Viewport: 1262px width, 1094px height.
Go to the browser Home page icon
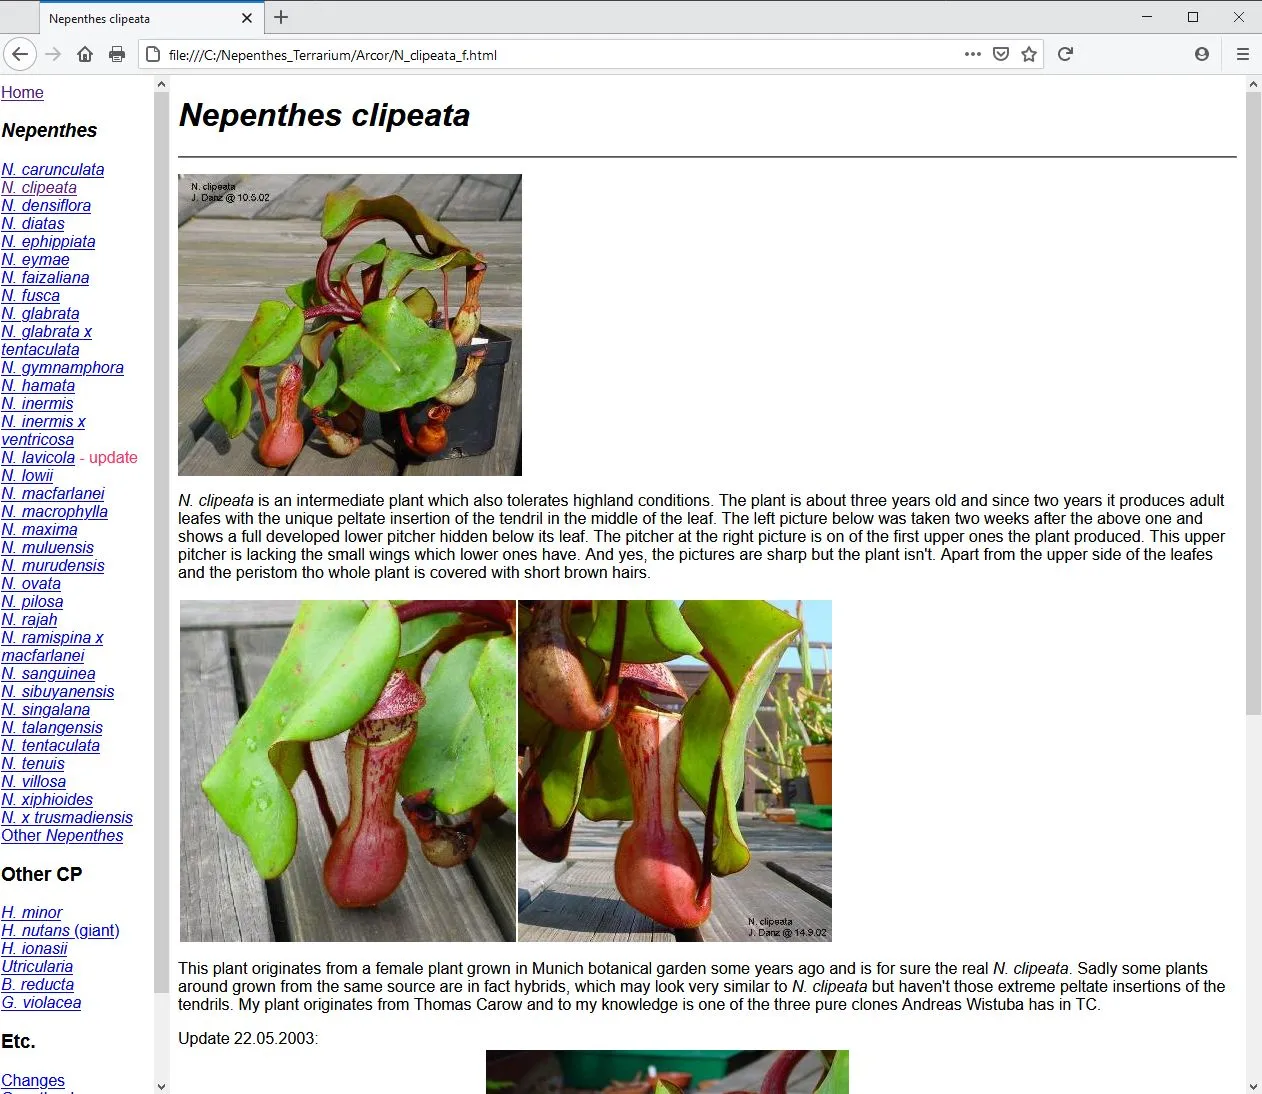pyautogui.click(x=85, y=54)
